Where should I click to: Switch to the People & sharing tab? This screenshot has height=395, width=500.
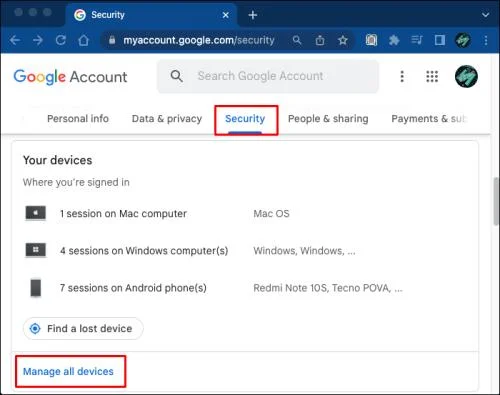[328, 119]
